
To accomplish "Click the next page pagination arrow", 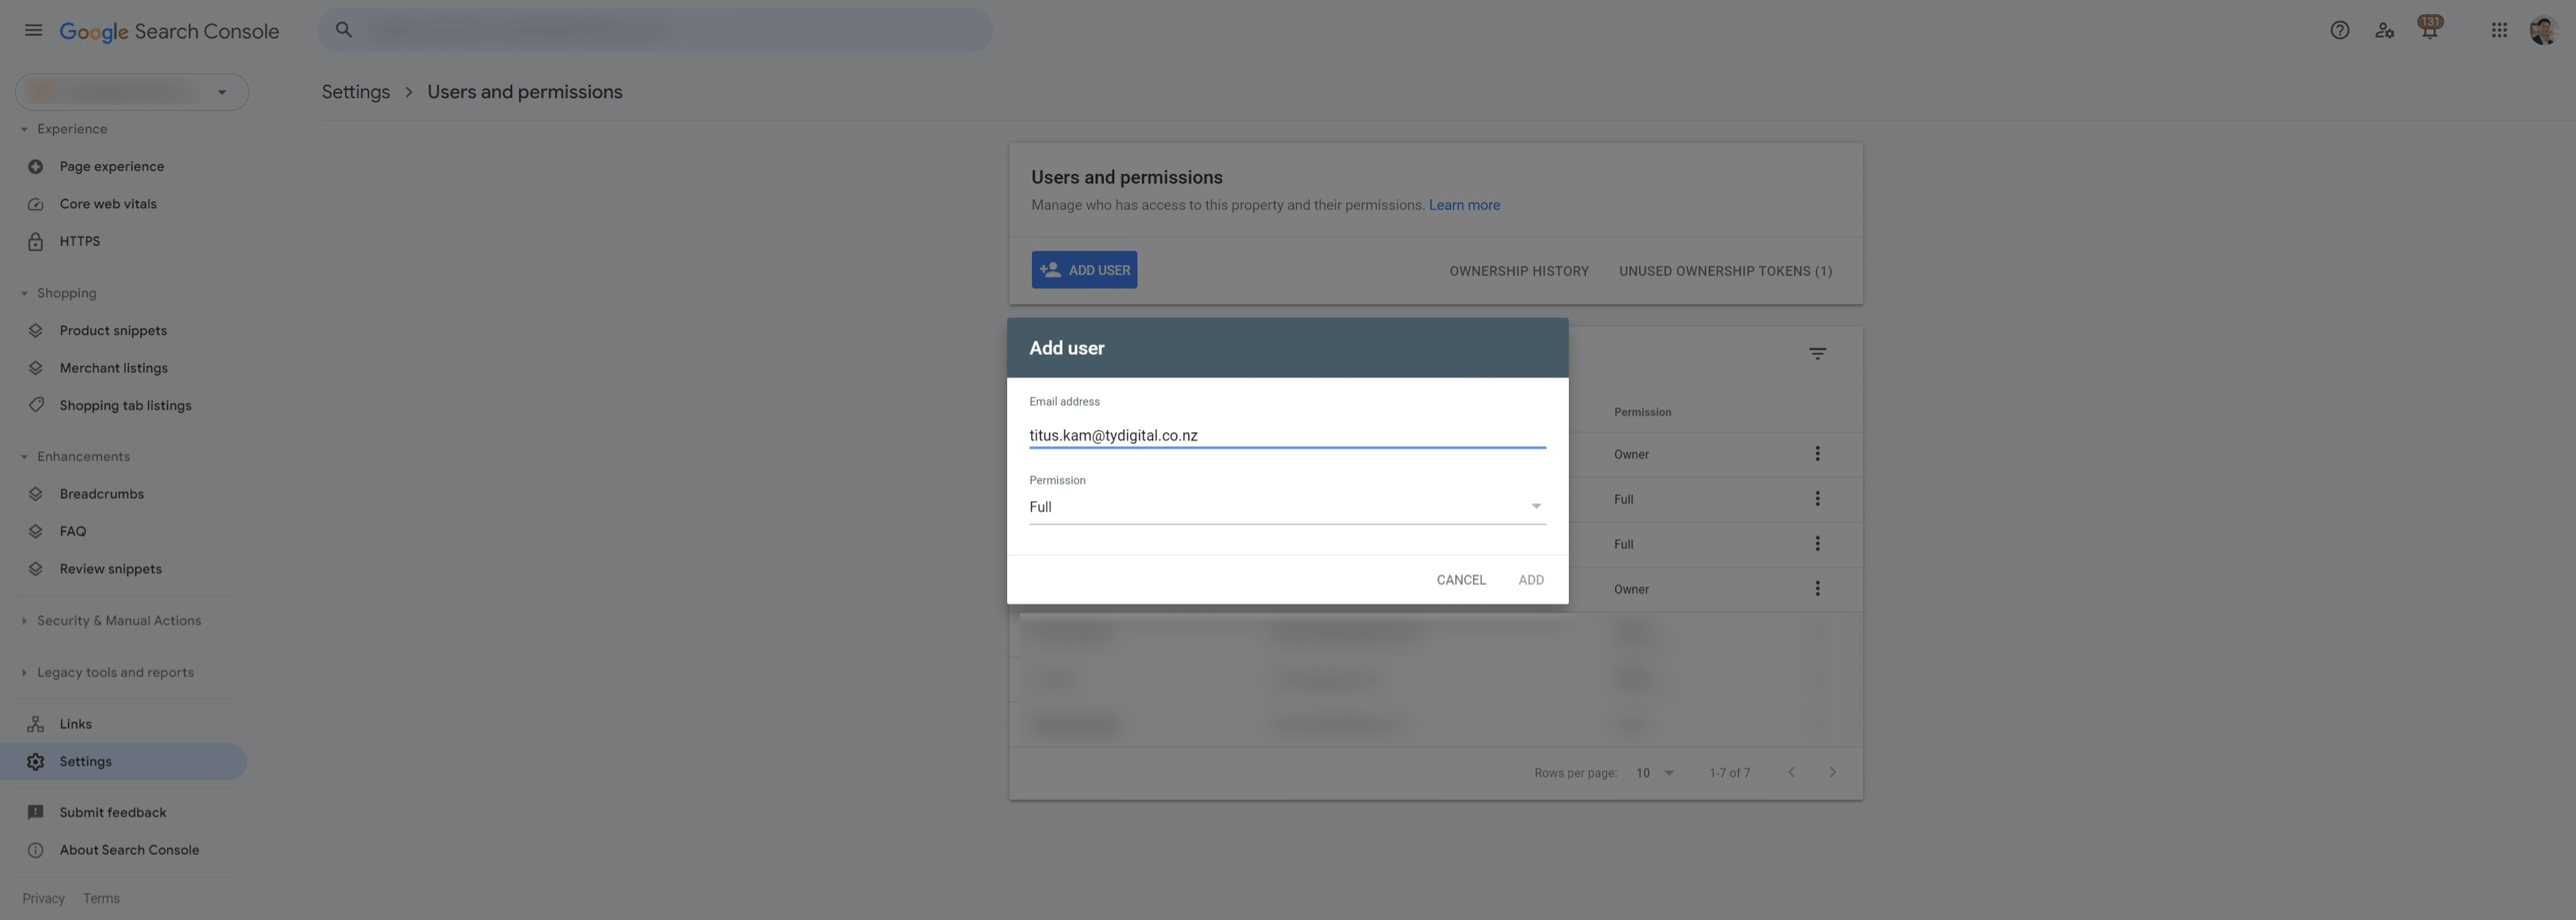I will pos(1833,772).
